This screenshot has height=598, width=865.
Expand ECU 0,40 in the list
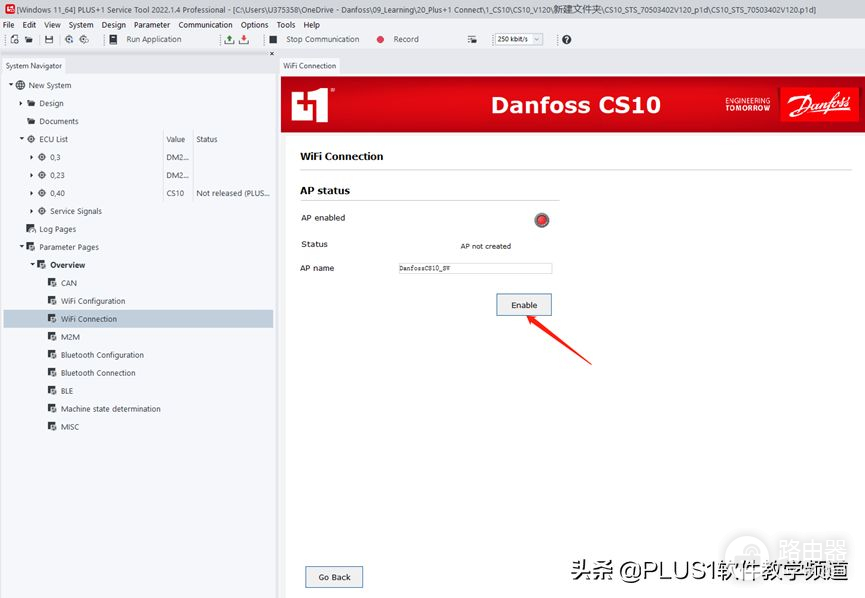click(31, 193)
